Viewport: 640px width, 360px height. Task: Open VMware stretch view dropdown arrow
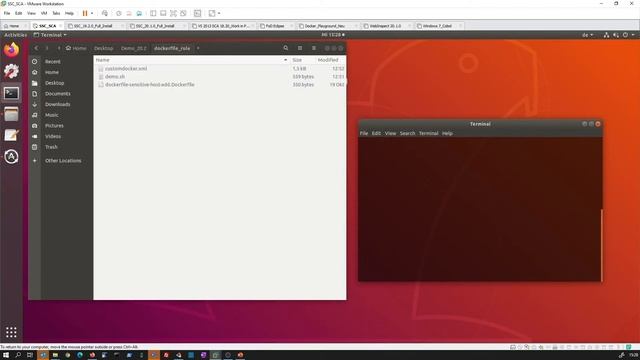coord(219,13)
